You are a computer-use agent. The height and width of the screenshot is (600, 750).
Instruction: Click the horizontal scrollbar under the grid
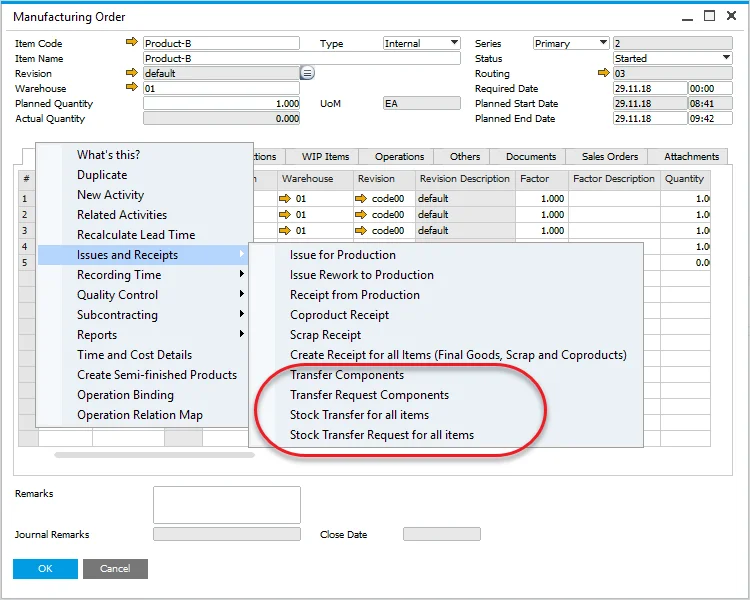[154, 455]
